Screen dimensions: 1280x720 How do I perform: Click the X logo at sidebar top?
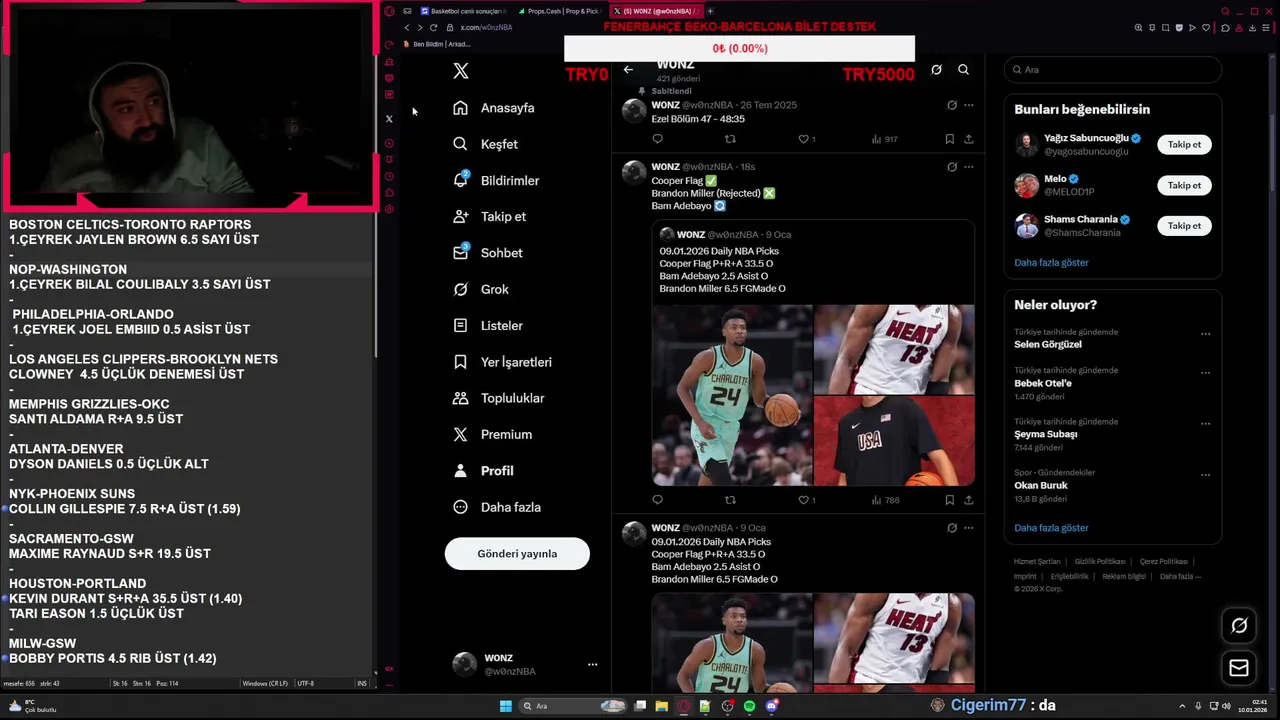click(x=460, y=71)
